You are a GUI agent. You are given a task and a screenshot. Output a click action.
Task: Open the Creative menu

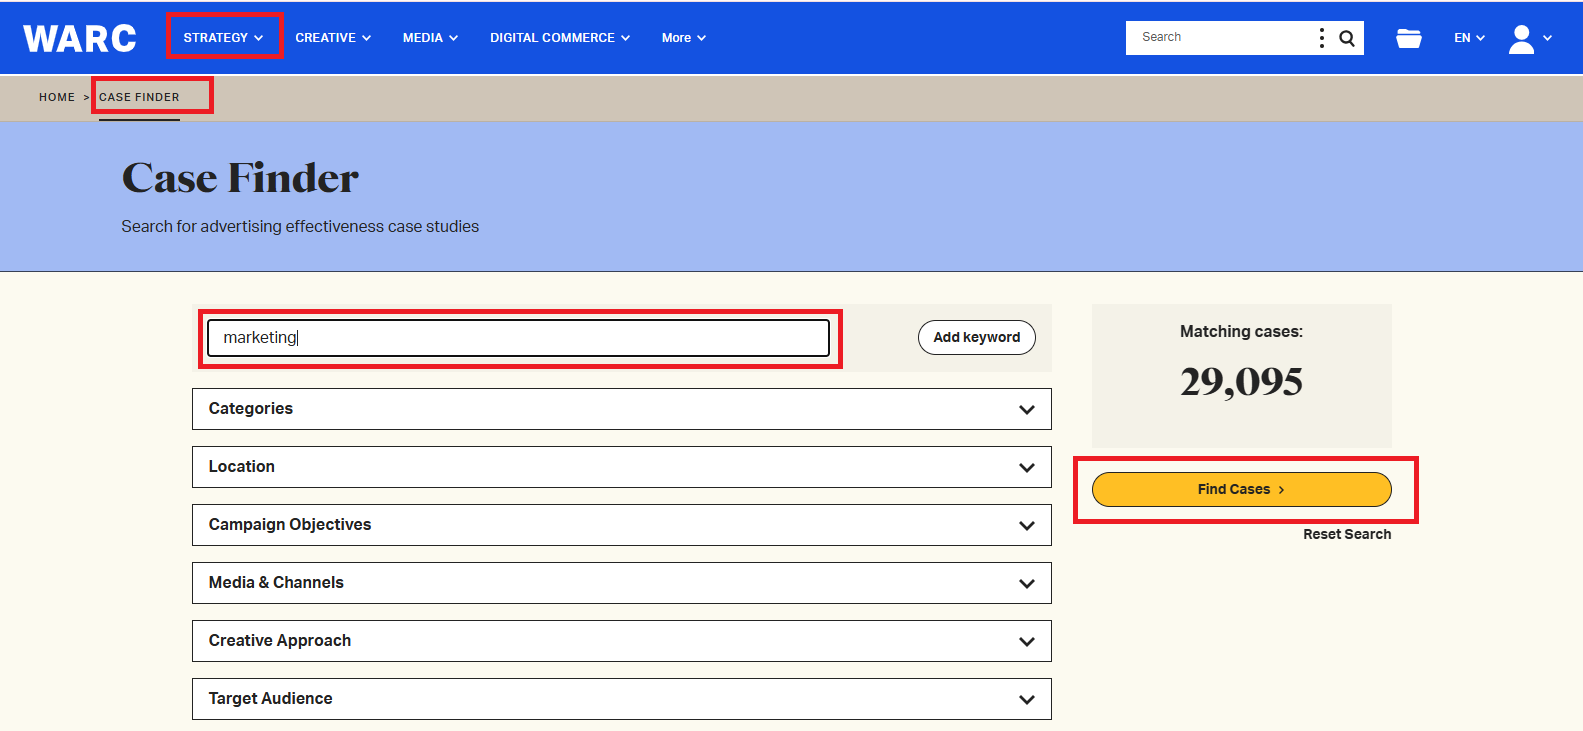pos(333,38)
